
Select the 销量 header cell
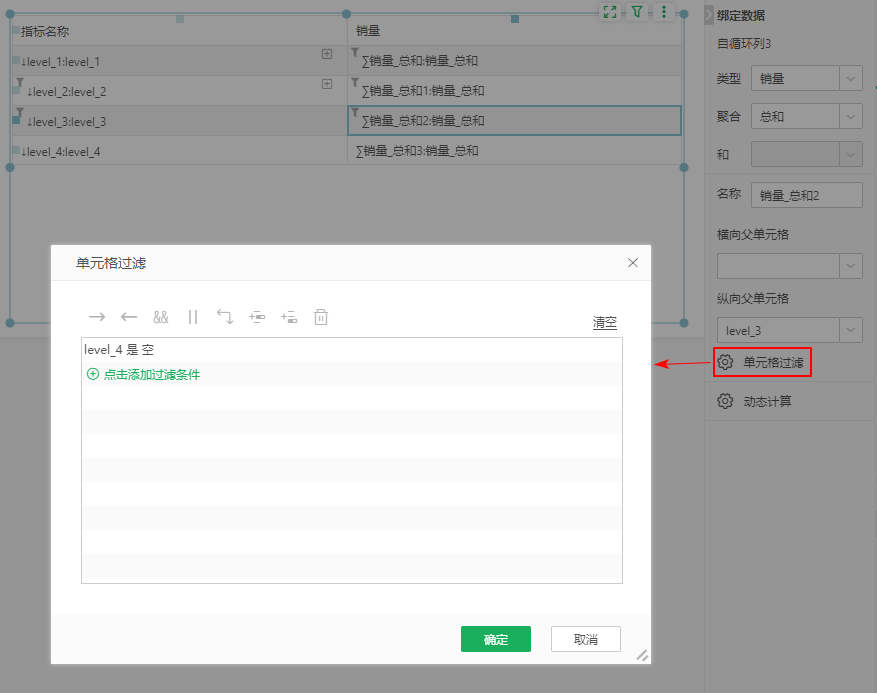point(514,31)
